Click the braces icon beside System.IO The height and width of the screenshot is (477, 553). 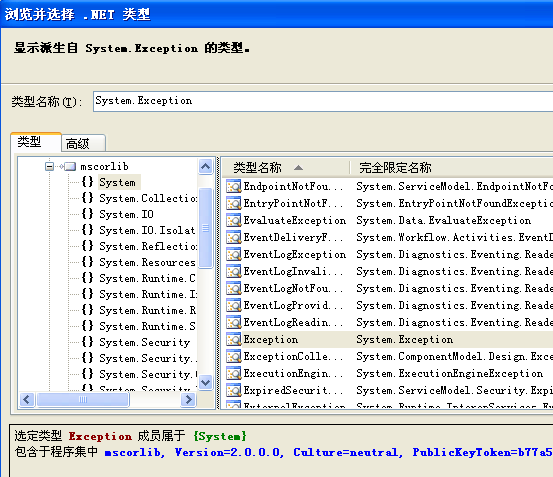tap(87, 214)
